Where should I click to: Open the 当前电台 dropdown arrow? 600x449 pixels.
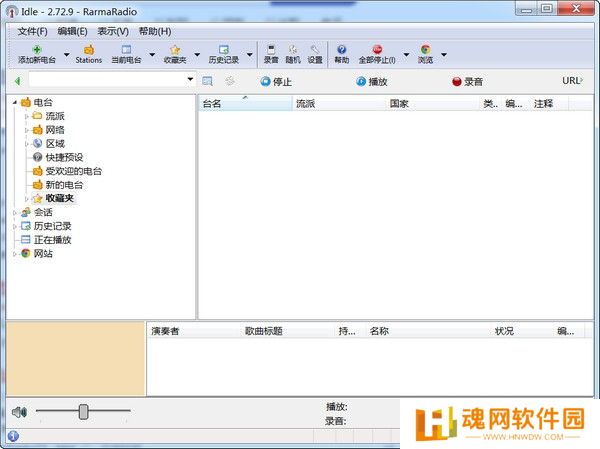click(152, 55)
